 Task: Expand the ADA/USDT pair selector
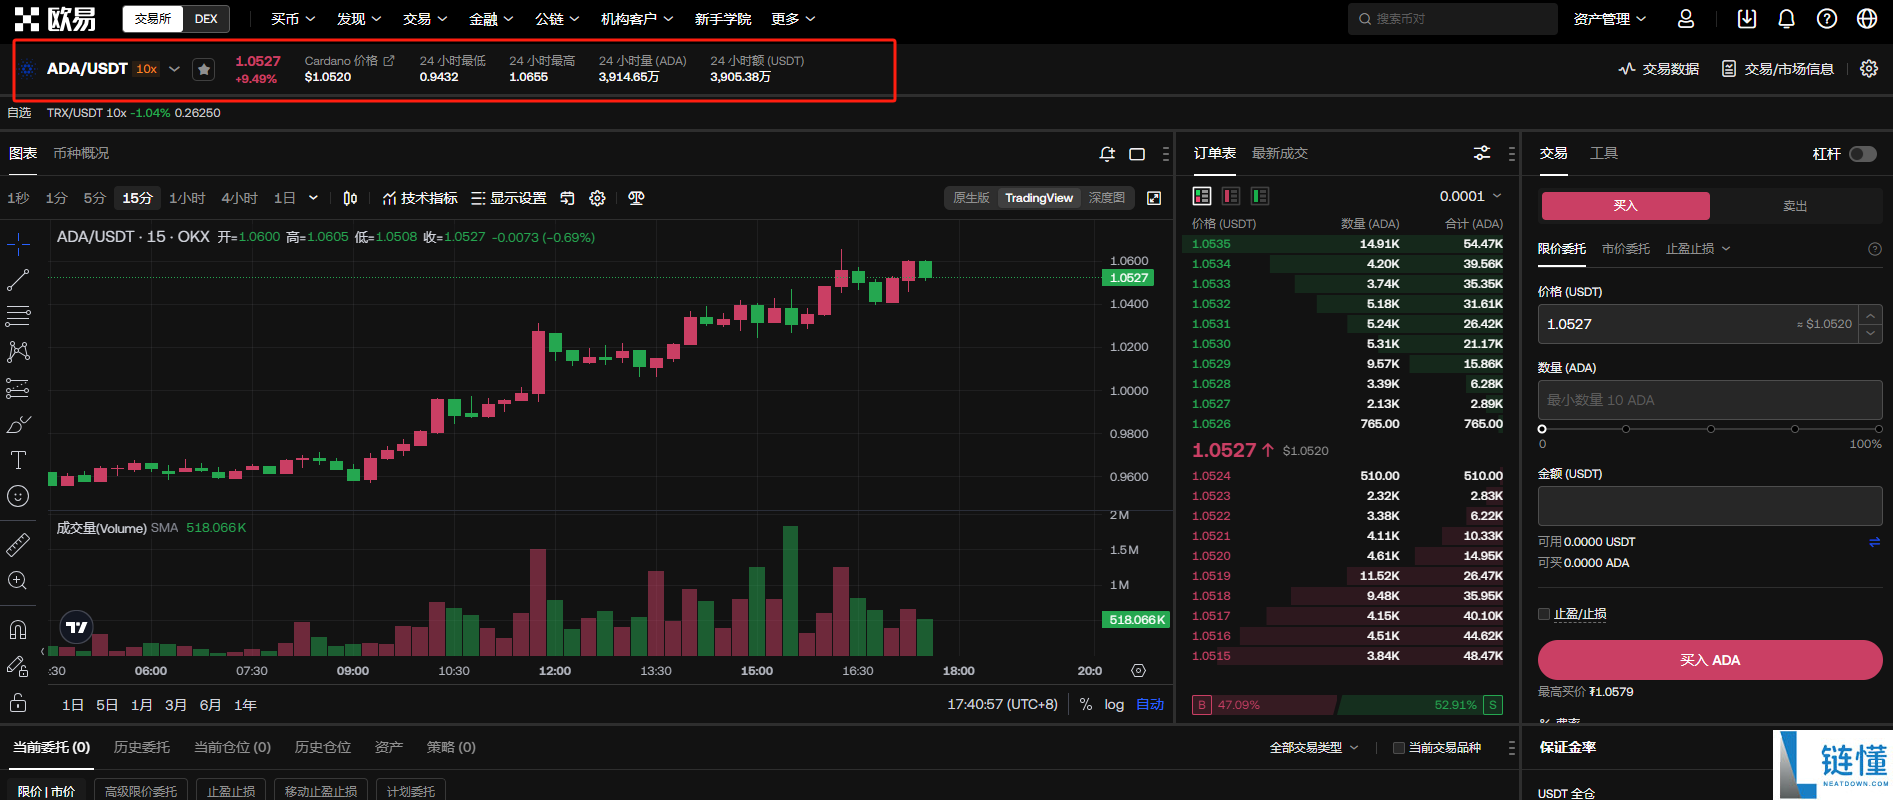coord(174,69)
